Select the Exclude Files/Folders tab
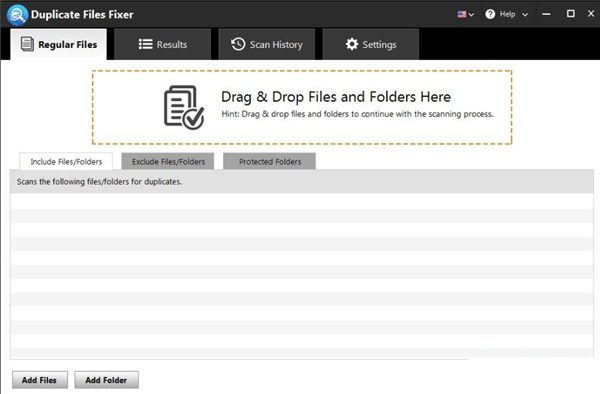This screenshot has height=394, width=600. click(x=168, y=161)
